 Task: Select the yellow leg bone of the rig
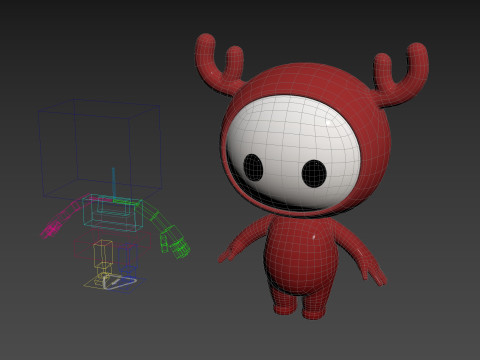coord(102,253)
